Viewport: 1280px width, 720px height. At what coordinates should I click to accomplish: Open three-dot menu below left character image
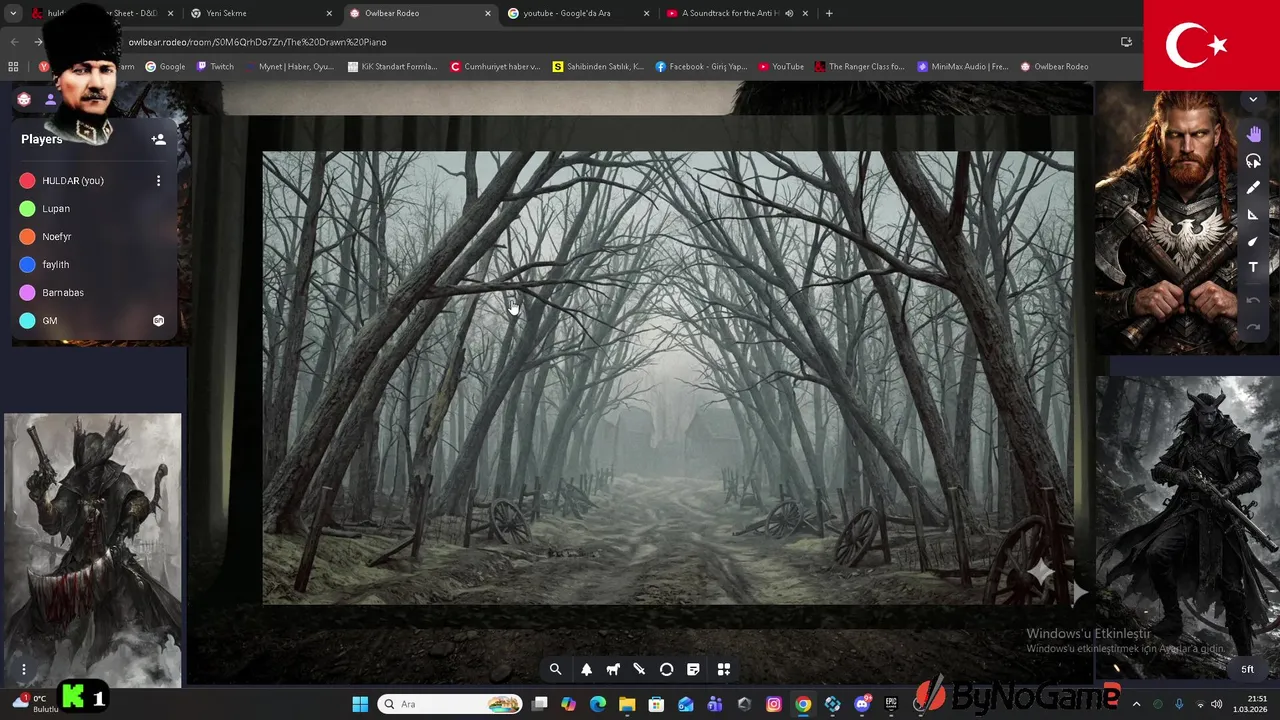(24, 670)
